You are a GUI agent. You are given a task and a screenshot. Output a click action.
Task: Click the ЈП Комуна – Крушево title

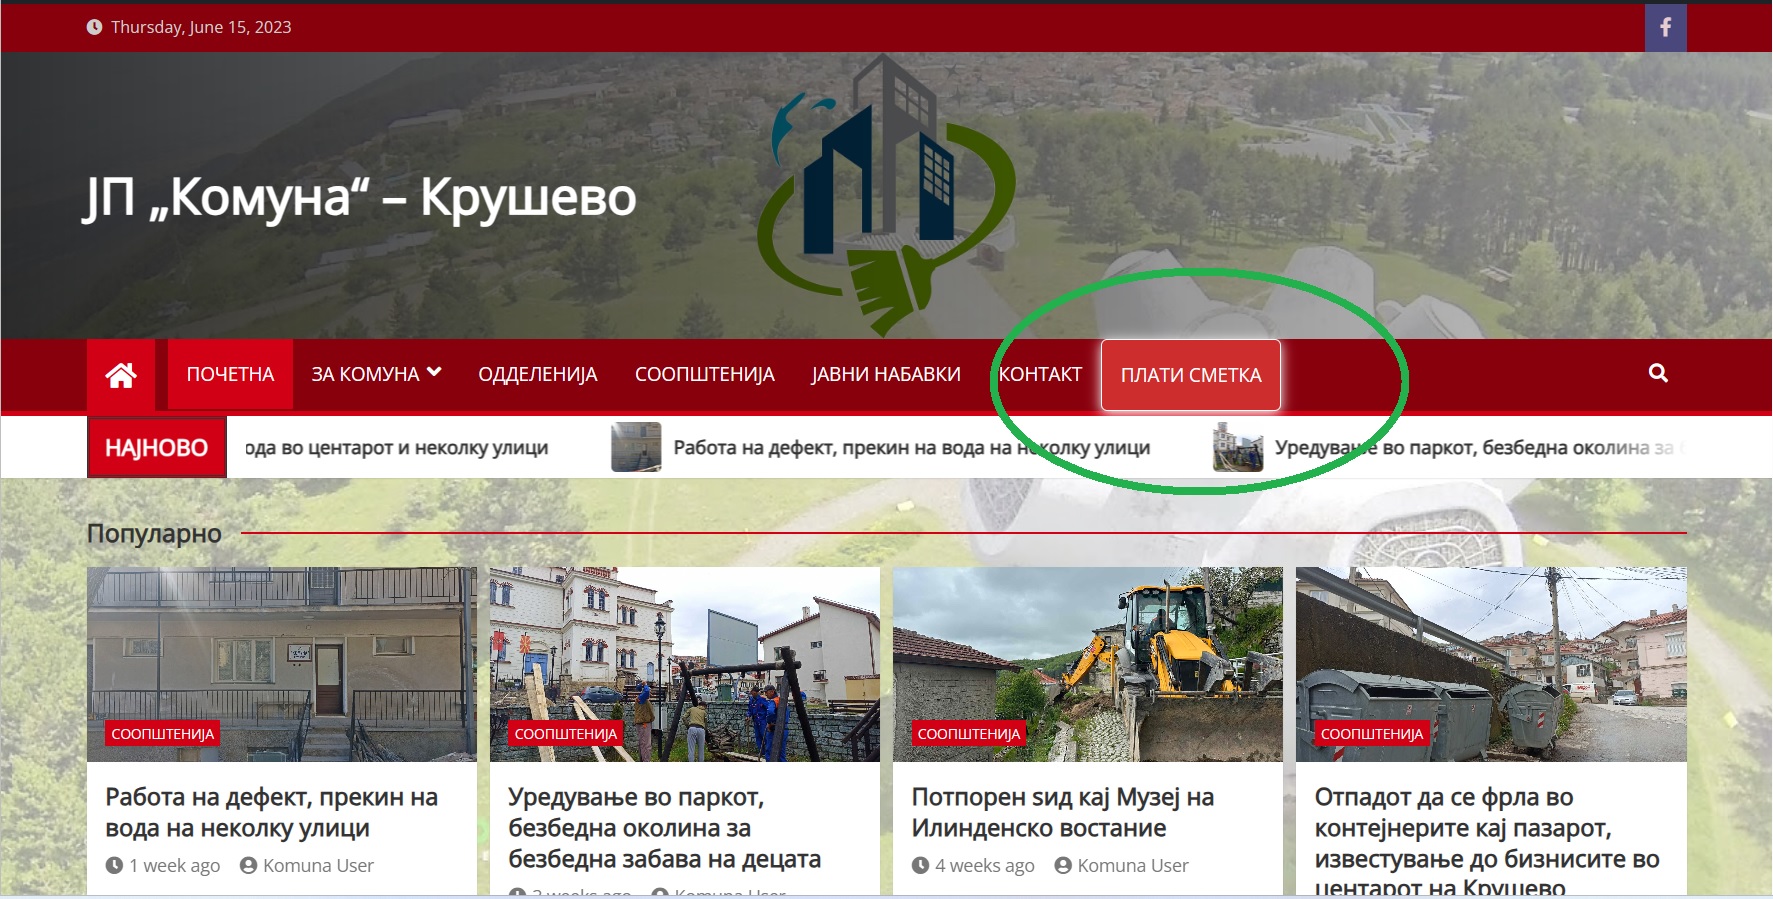359,197
